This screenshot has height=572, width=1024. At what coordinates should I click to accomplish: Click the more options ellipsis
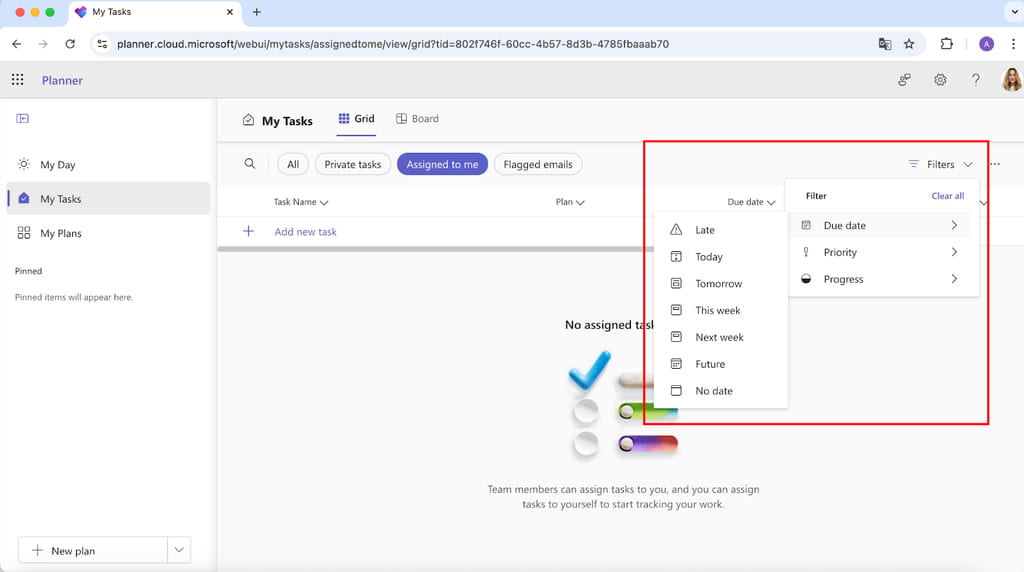click(x=995, y=164)
